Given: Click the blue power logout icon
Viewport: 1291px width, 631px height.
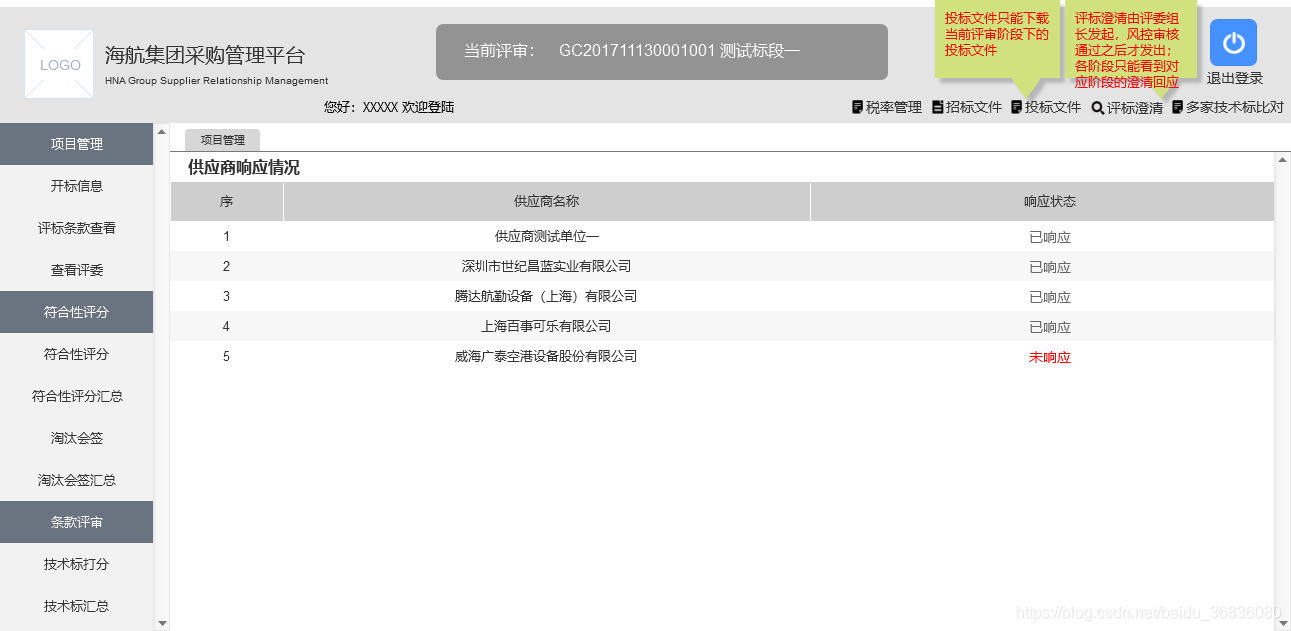Looking at the screenshot, I should point(1233,43).
